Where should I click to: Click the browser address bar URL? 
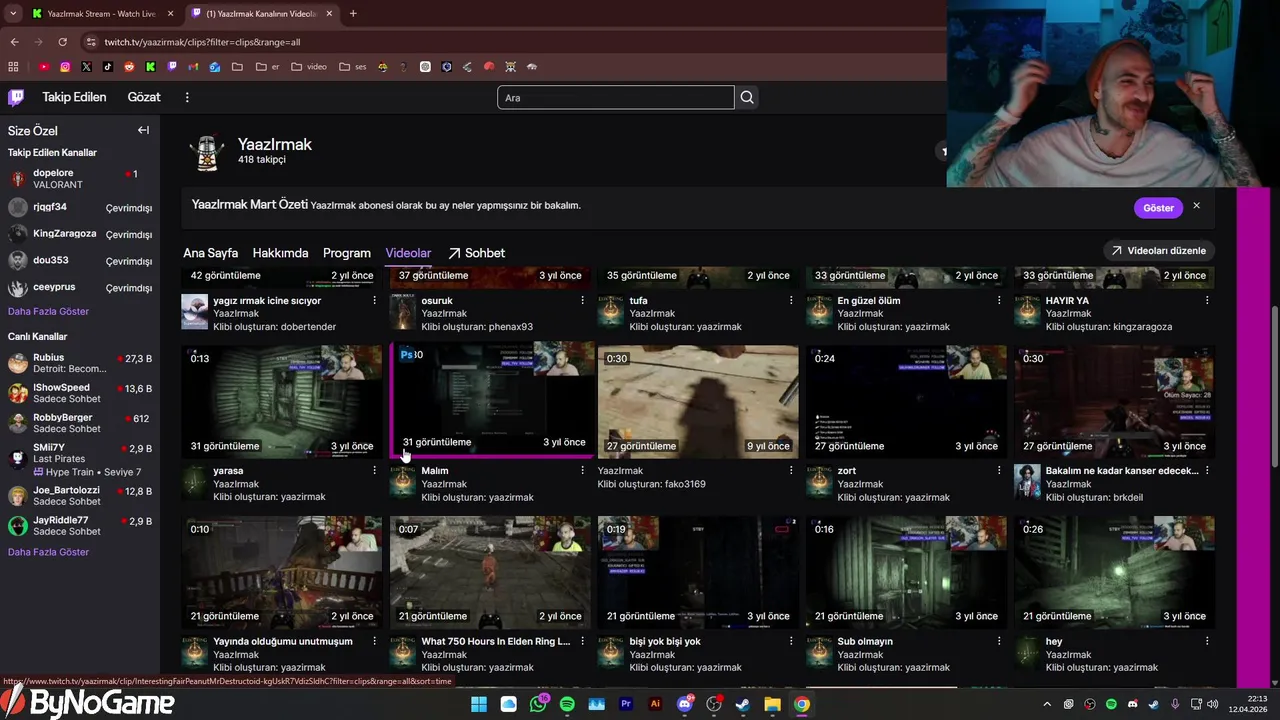202,42
